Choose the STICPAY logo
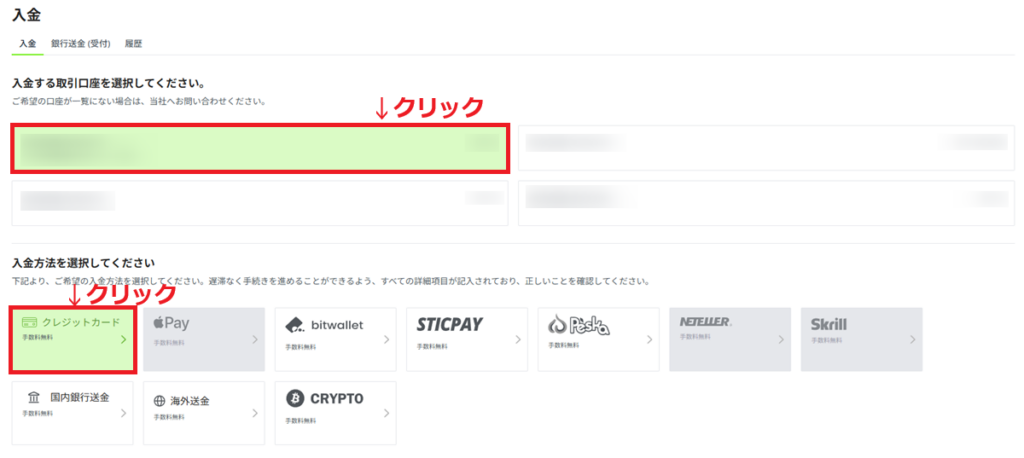The height and width of the screenshot is (458, 1024). tap(449, 325)
